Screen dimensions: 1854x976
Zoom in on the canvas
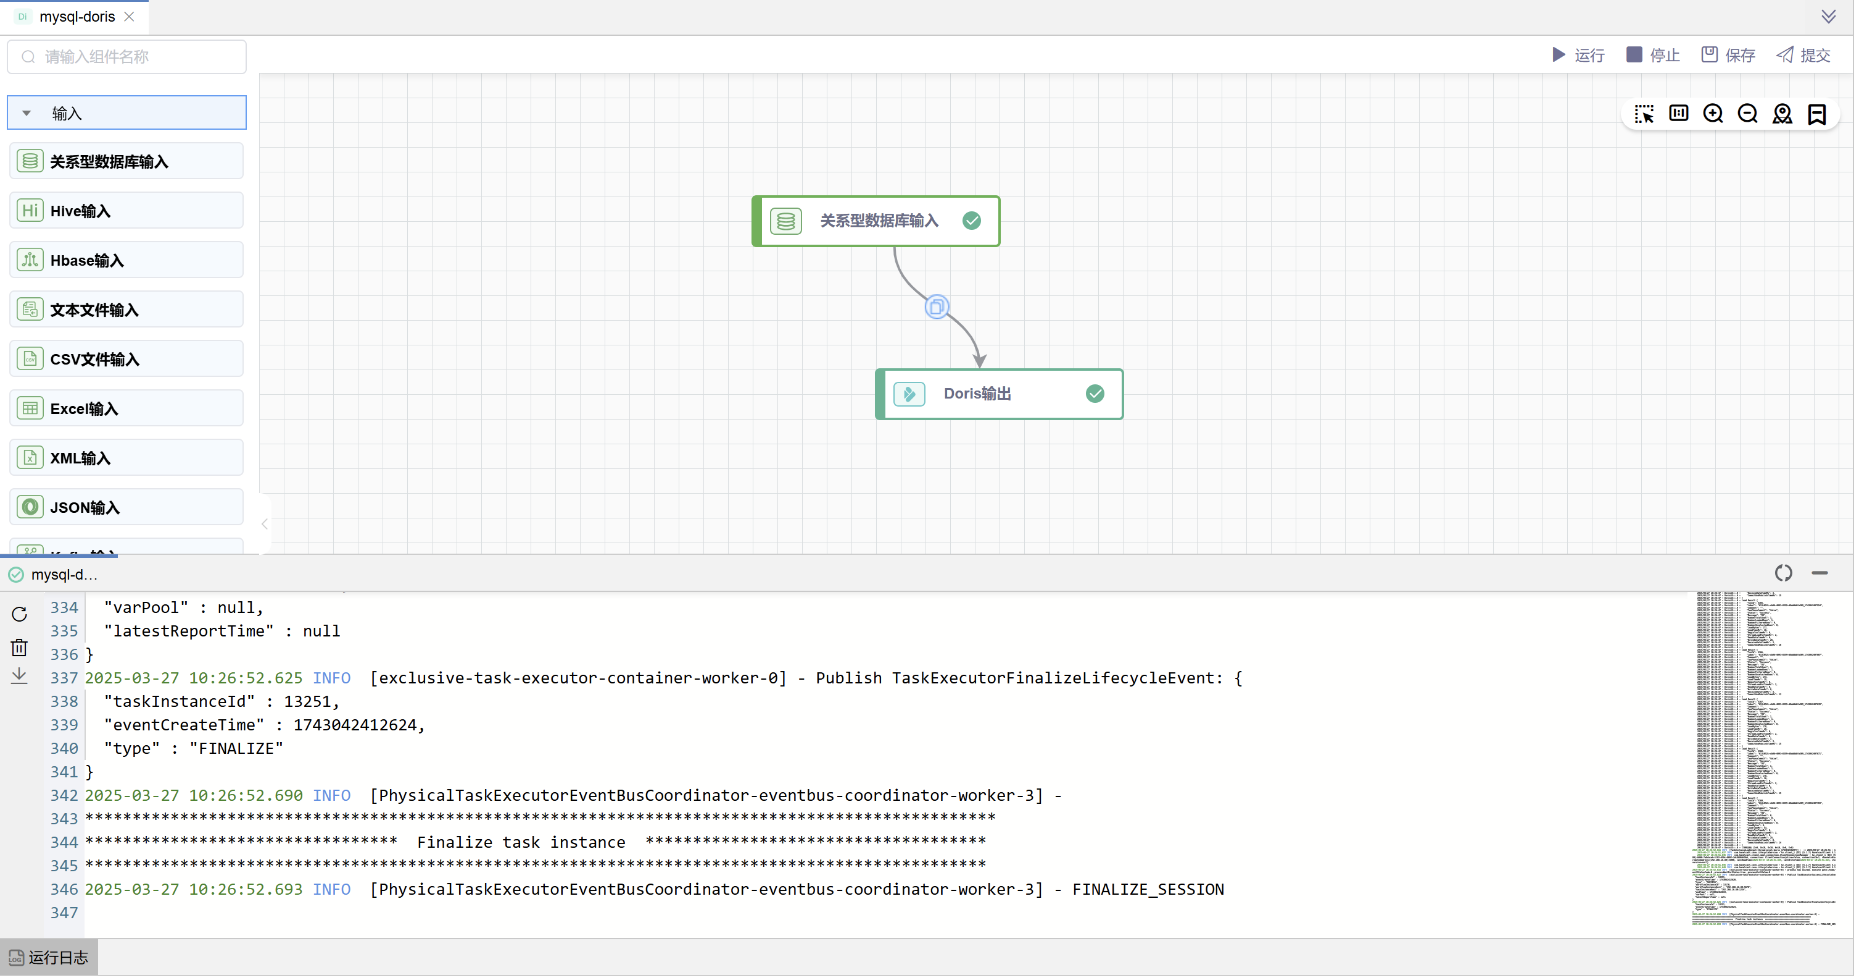(1713, 114)
